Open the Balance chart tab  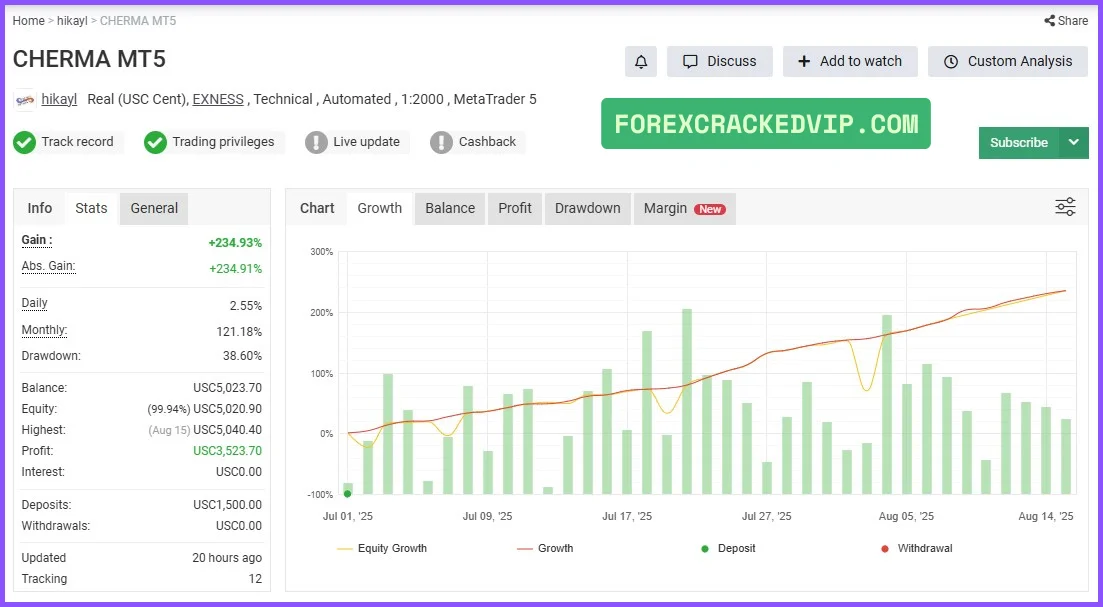pos(450,208)
